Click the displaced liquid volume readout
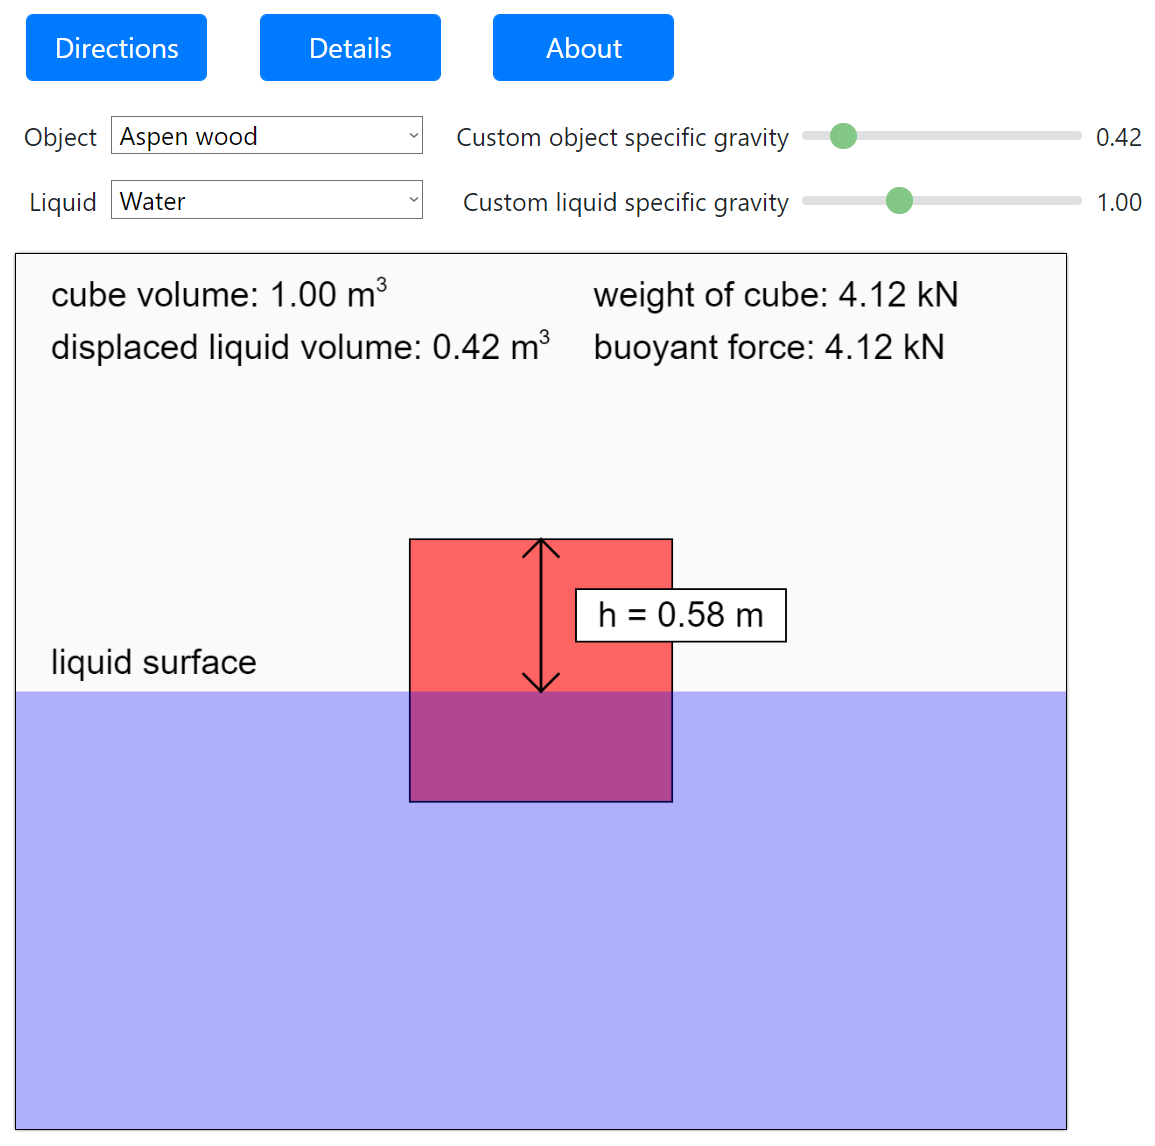 [x=300, y=347]
